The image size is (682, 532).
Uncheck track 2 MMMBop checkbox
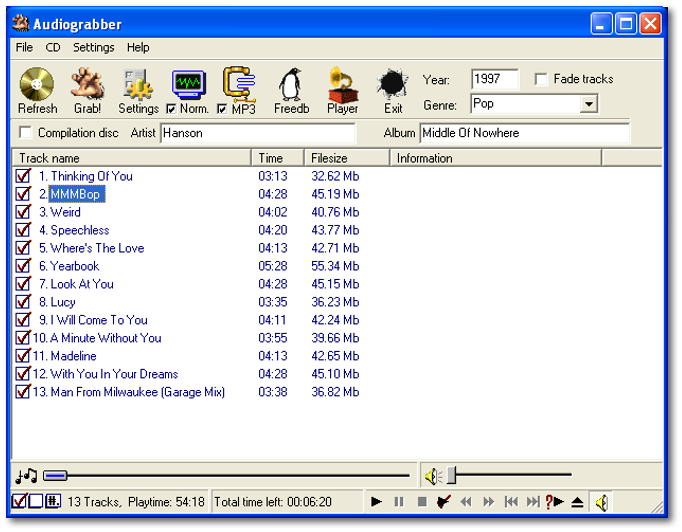pos(23,194)
